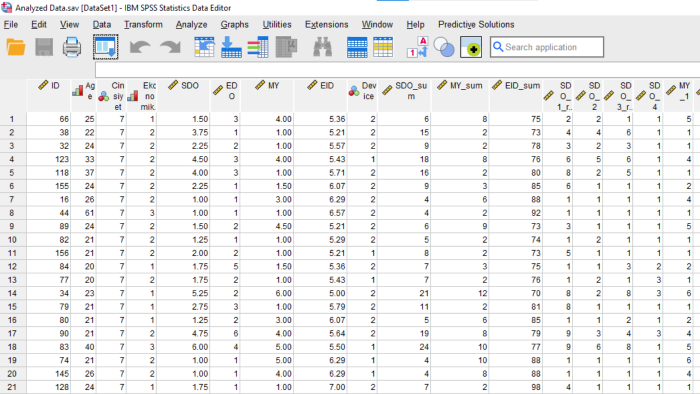The height and width of the screenshot is (394, 700).
Task: Click EID_sum cell with value 92
Action: 516,213
